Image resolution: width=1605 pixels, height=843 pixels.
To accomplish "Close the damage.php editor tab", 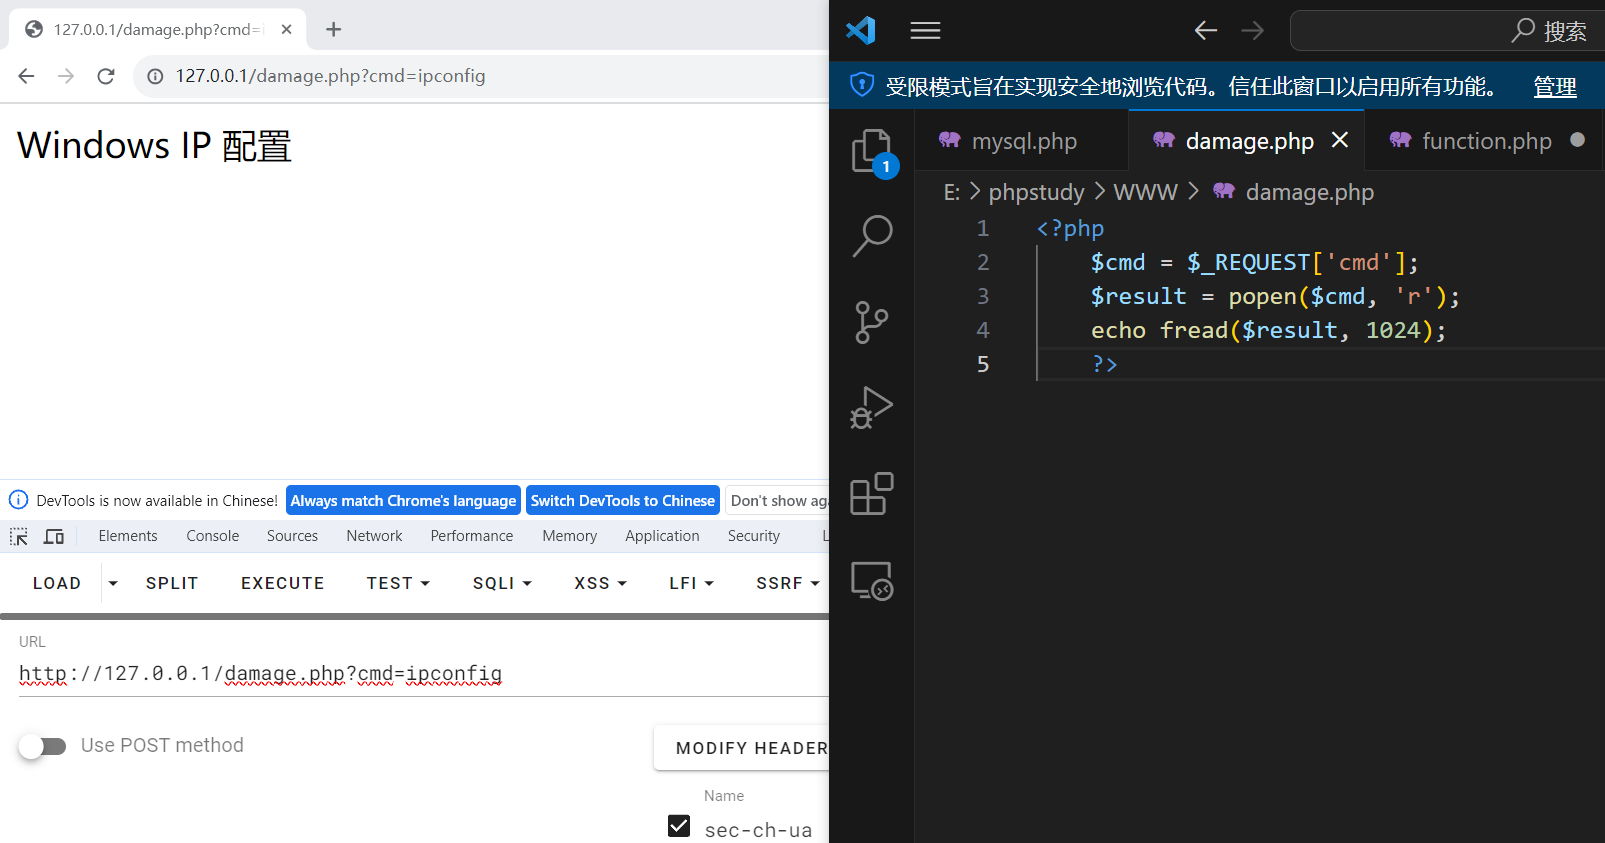I will point(1340,140).
